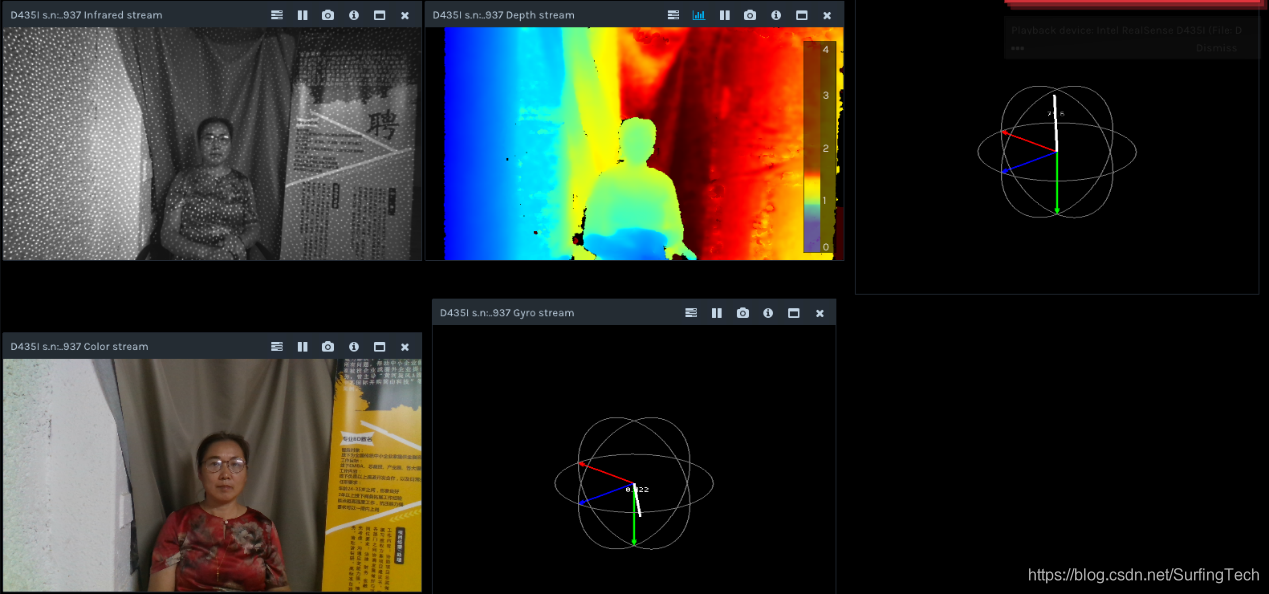Toggle histogram equalization icon on Depth stream

pos(699,15)
